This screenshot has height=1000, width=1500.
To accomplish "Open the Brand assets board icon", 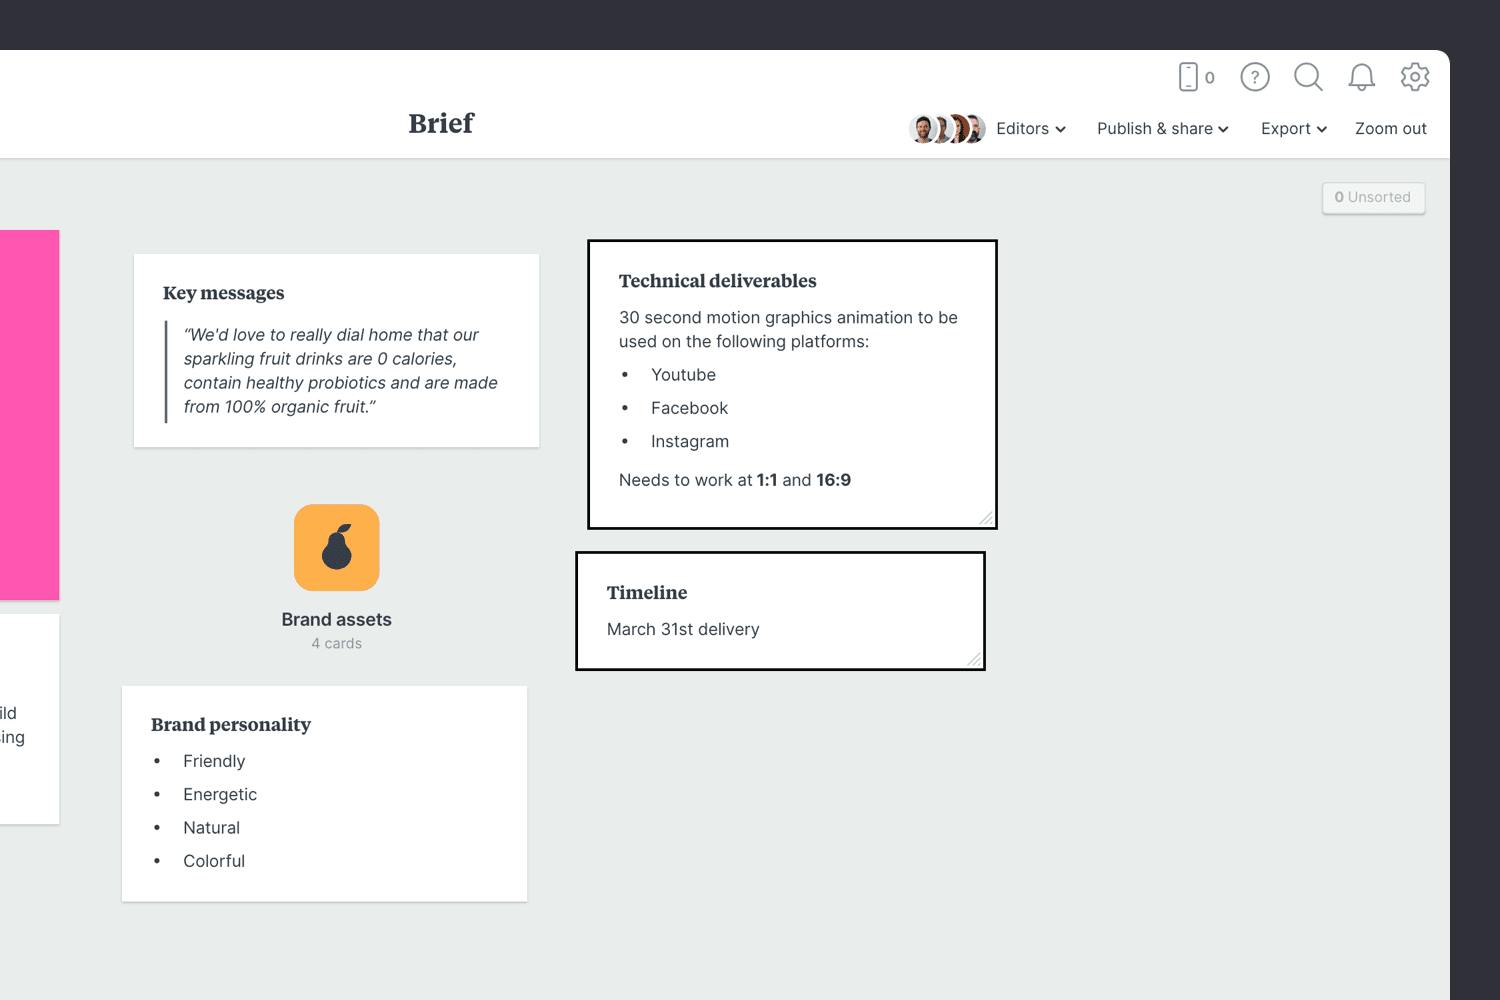I will pyautogui.click(x=336, y=547).
